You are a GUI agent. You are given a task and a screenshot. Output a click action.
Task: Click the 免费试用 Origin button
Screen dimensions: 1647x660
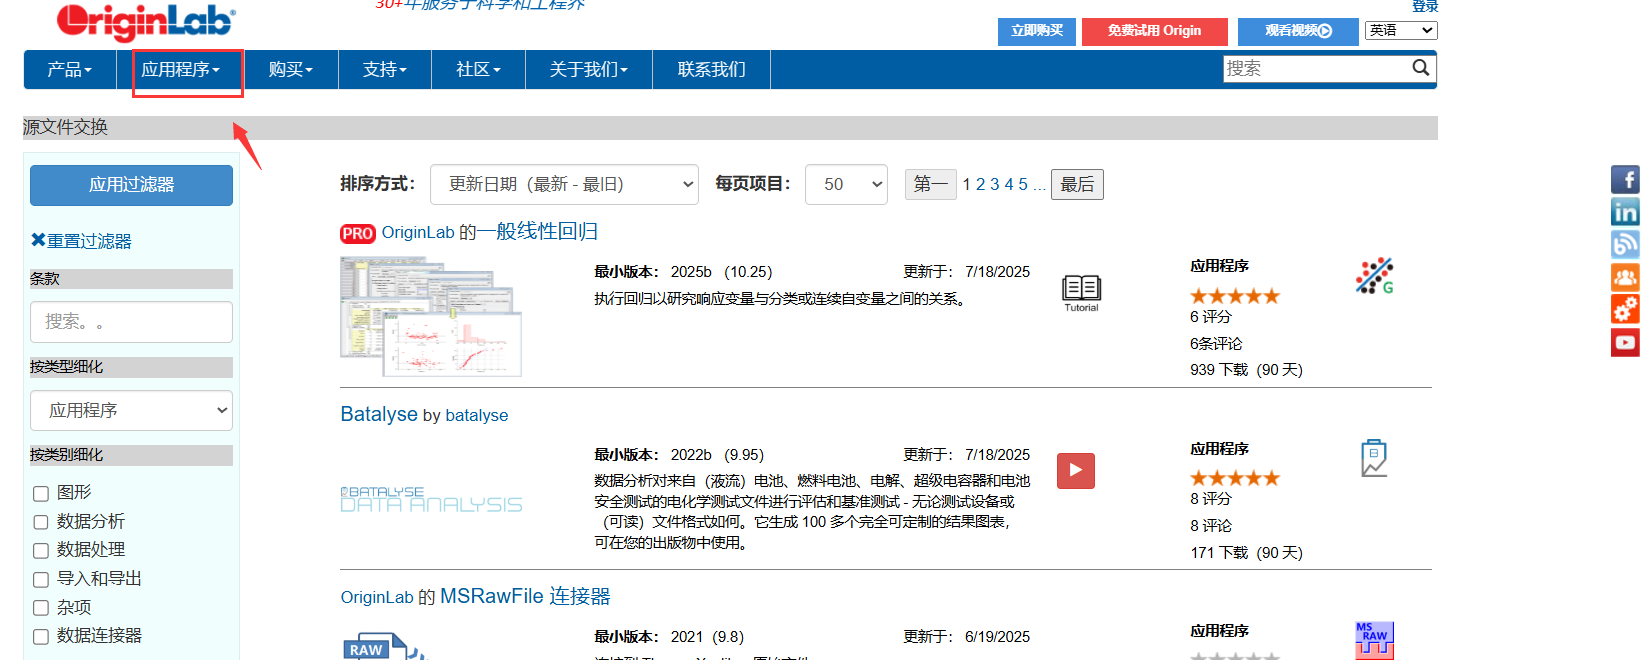click(x=1154, y=31)
